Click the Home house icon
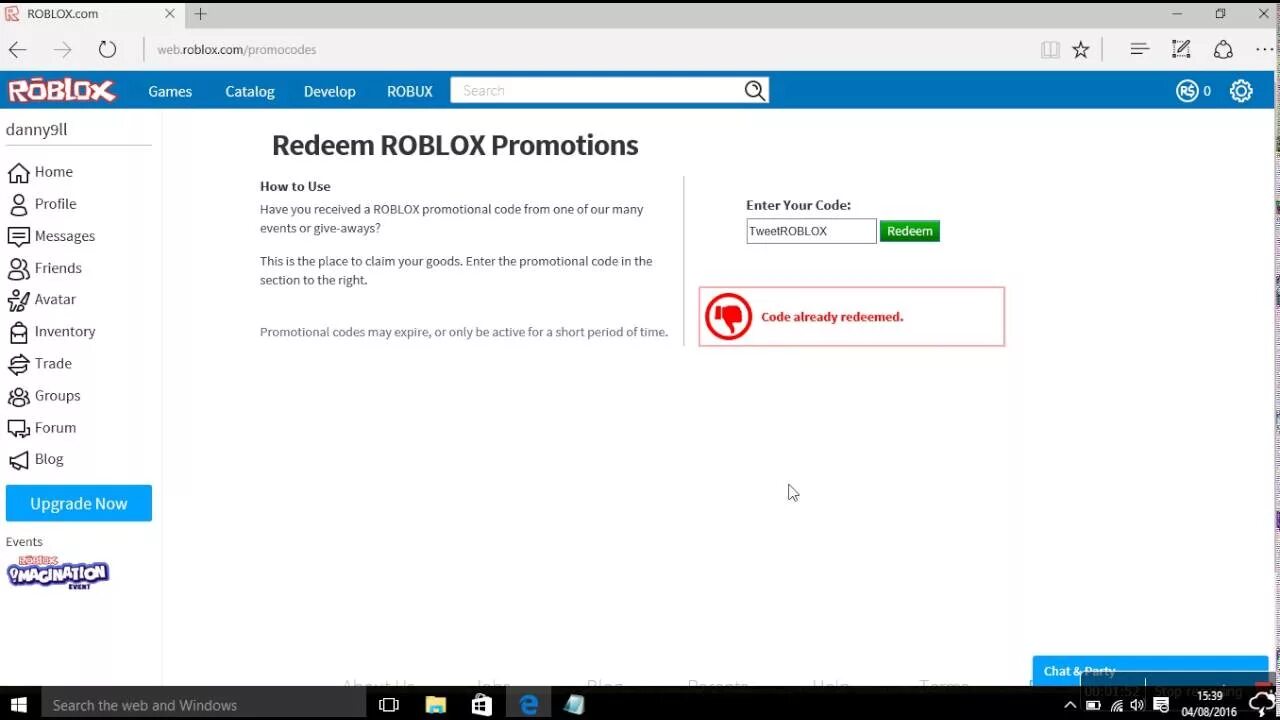Screen dimensions: 1280x720 pos(18,172)
